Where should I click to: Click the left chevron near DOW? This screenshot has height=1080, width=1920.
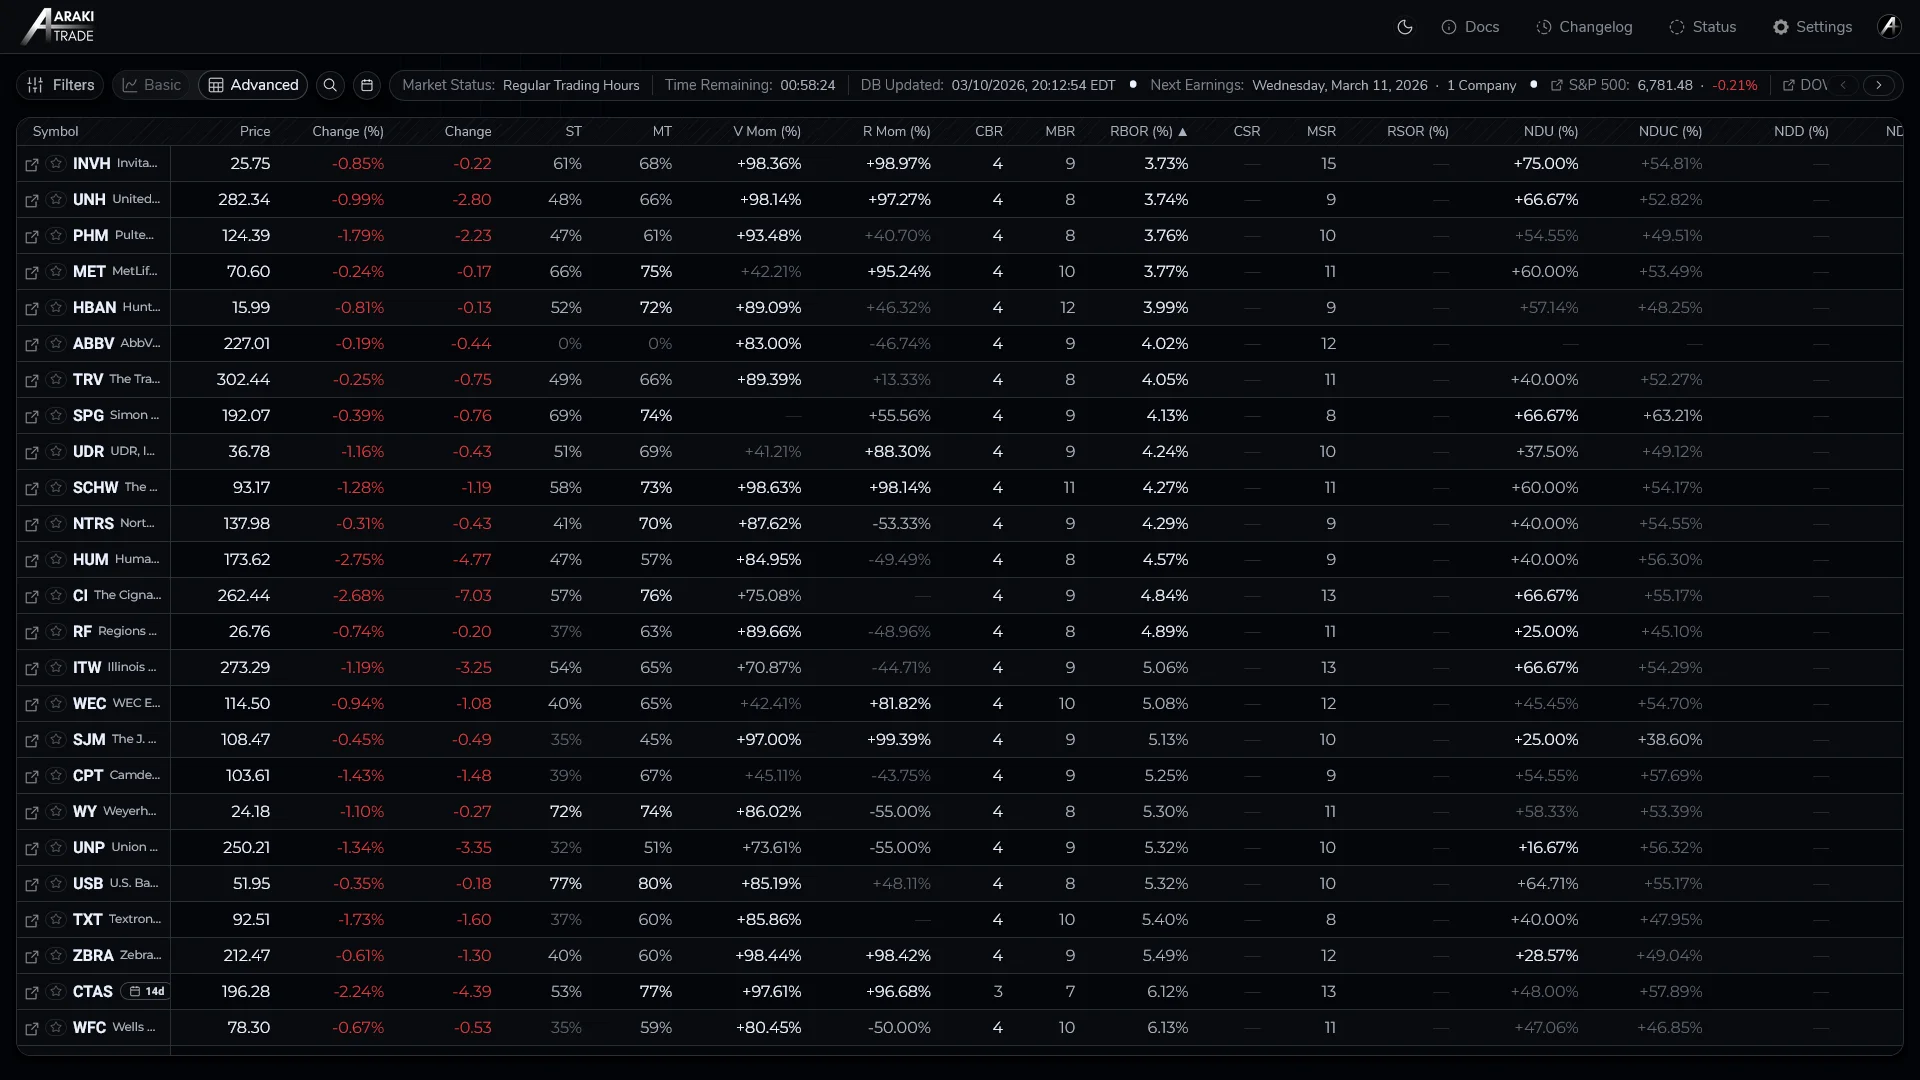pos(1843,85)
